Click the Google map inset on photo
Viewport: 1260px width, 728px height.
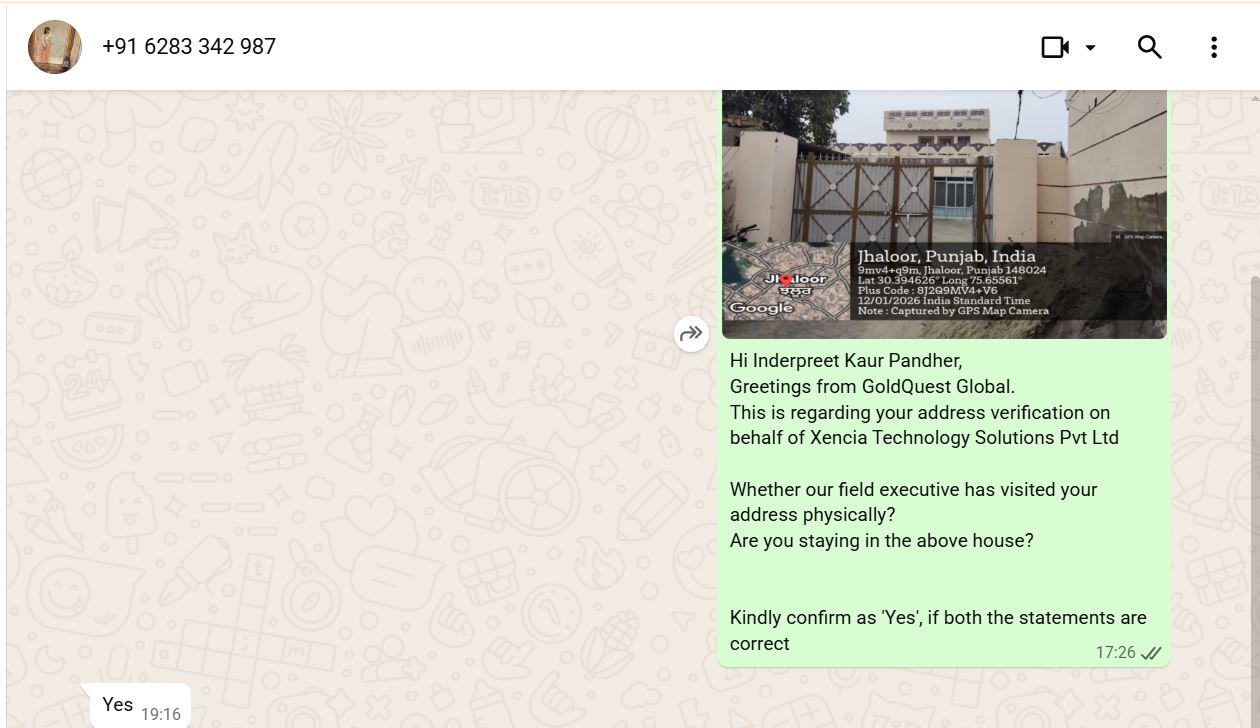(x=786, y=281)
